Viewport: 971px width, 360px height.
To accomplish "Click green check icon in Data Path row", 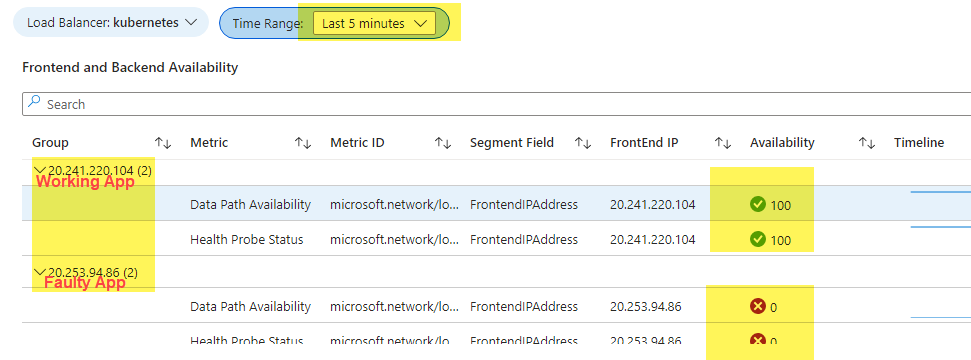I will 758,204.
